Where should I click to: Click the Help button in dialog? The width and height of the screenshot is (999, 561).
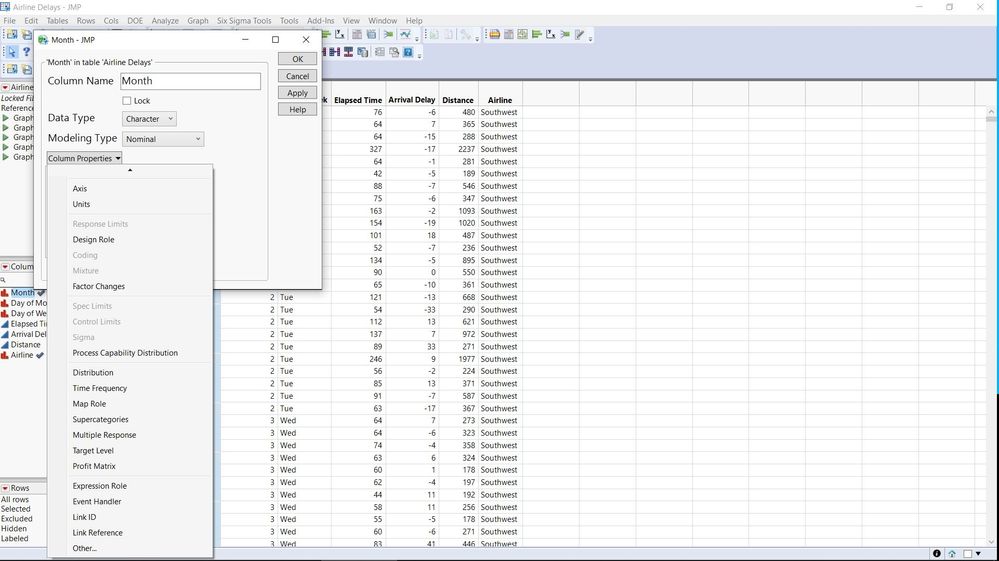(298, 110)
